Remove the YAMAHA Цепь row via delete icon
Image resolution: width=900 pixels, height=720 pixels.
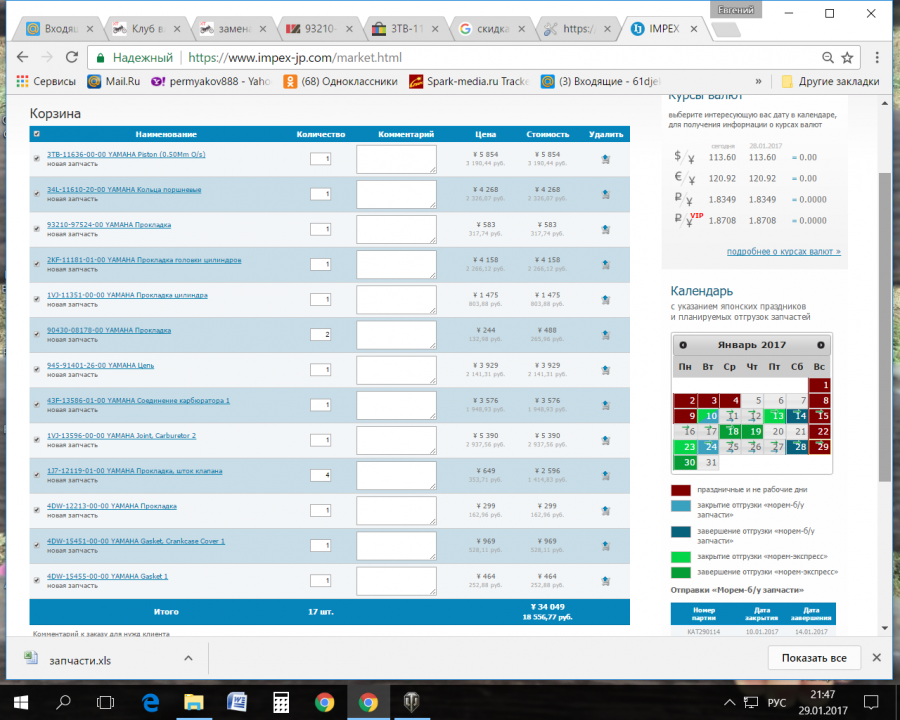coord(605,370)
